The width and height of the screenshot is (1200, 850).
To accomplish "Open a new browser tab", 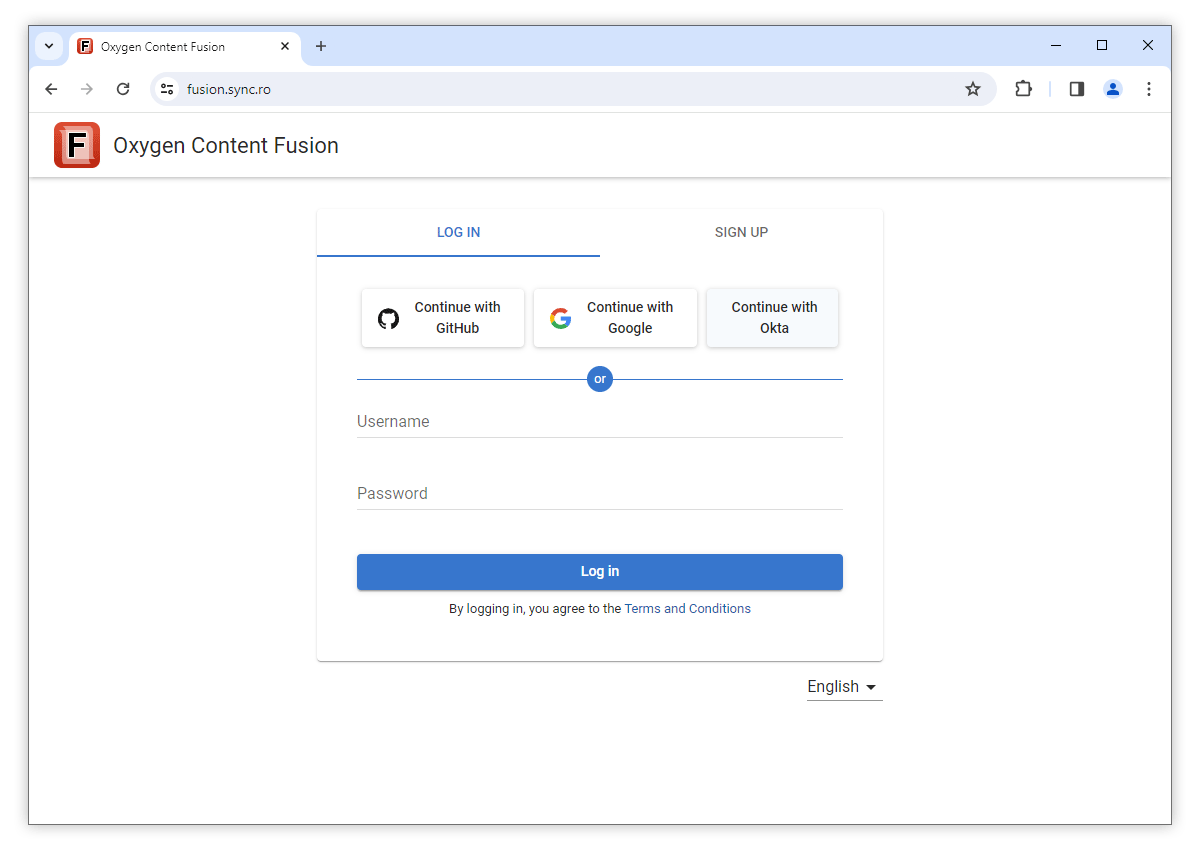I will point(321,46).
